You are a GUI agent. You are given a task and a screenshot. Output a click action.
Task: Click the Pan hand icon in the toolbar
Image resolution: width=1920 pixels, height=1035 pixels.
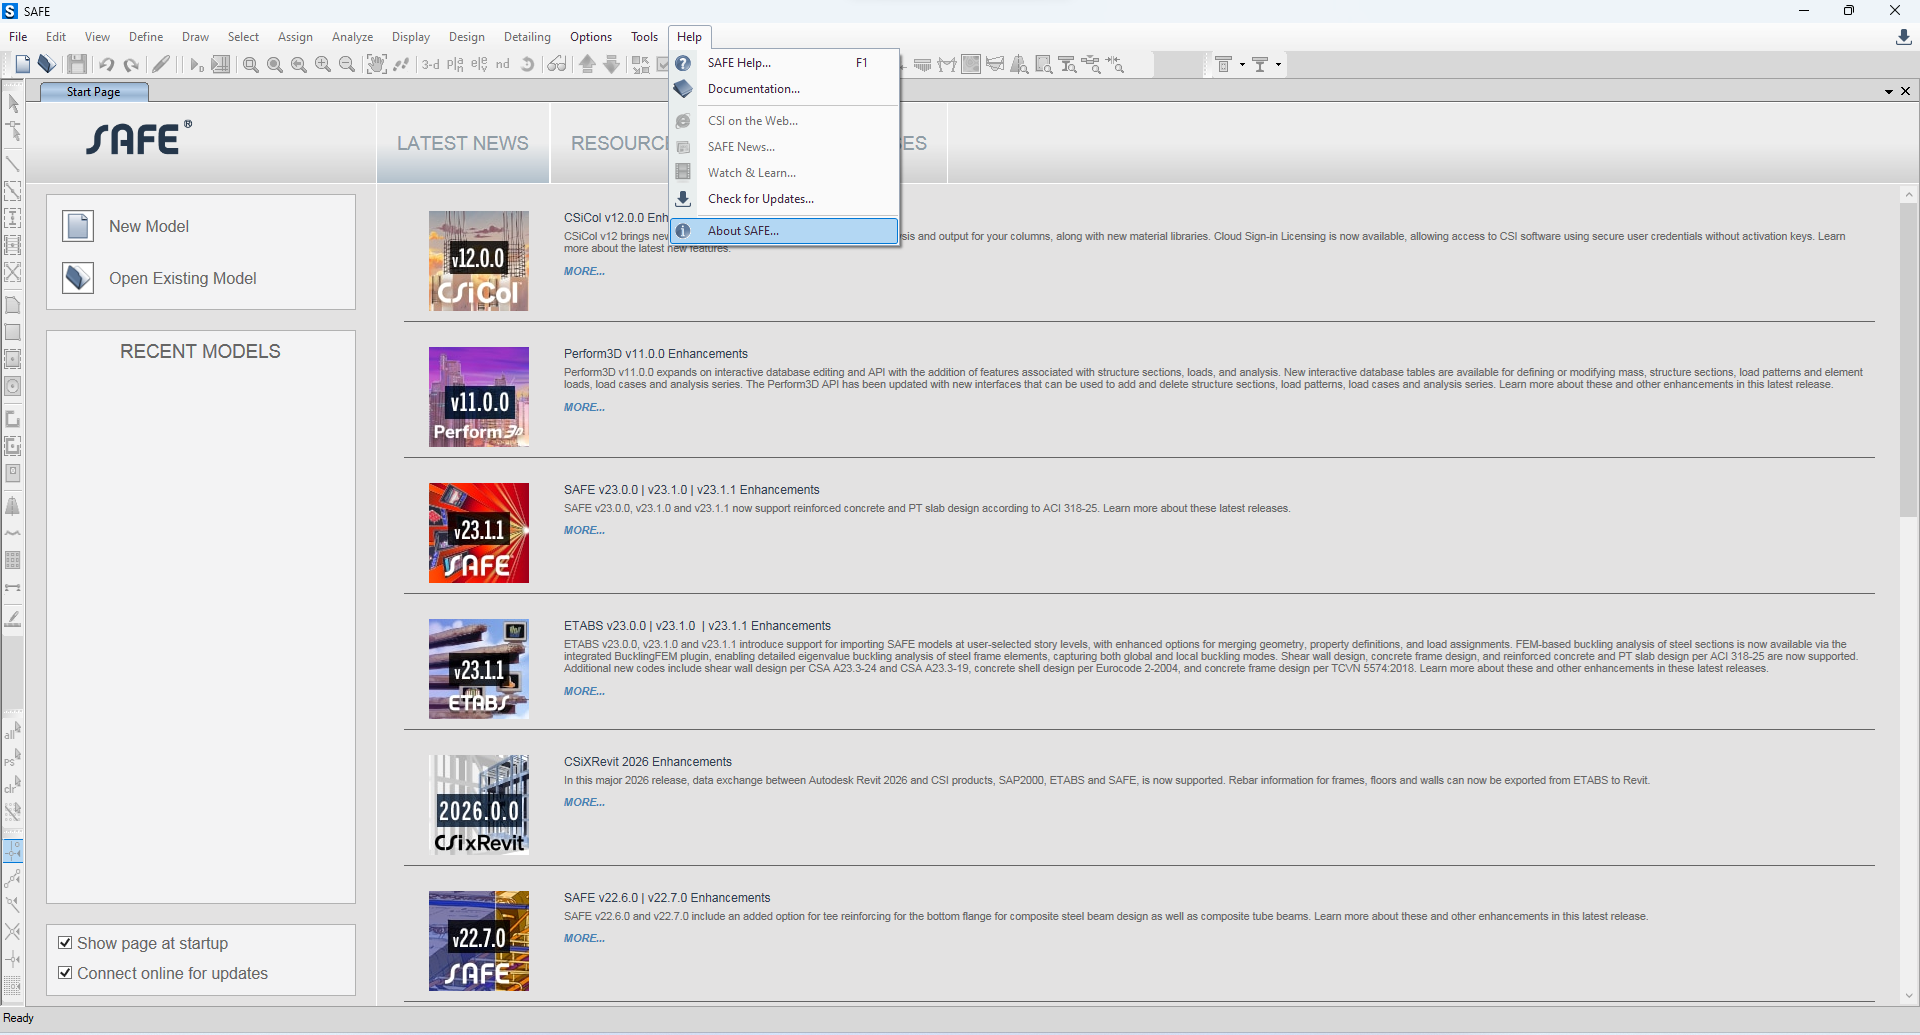pos(376,65)
